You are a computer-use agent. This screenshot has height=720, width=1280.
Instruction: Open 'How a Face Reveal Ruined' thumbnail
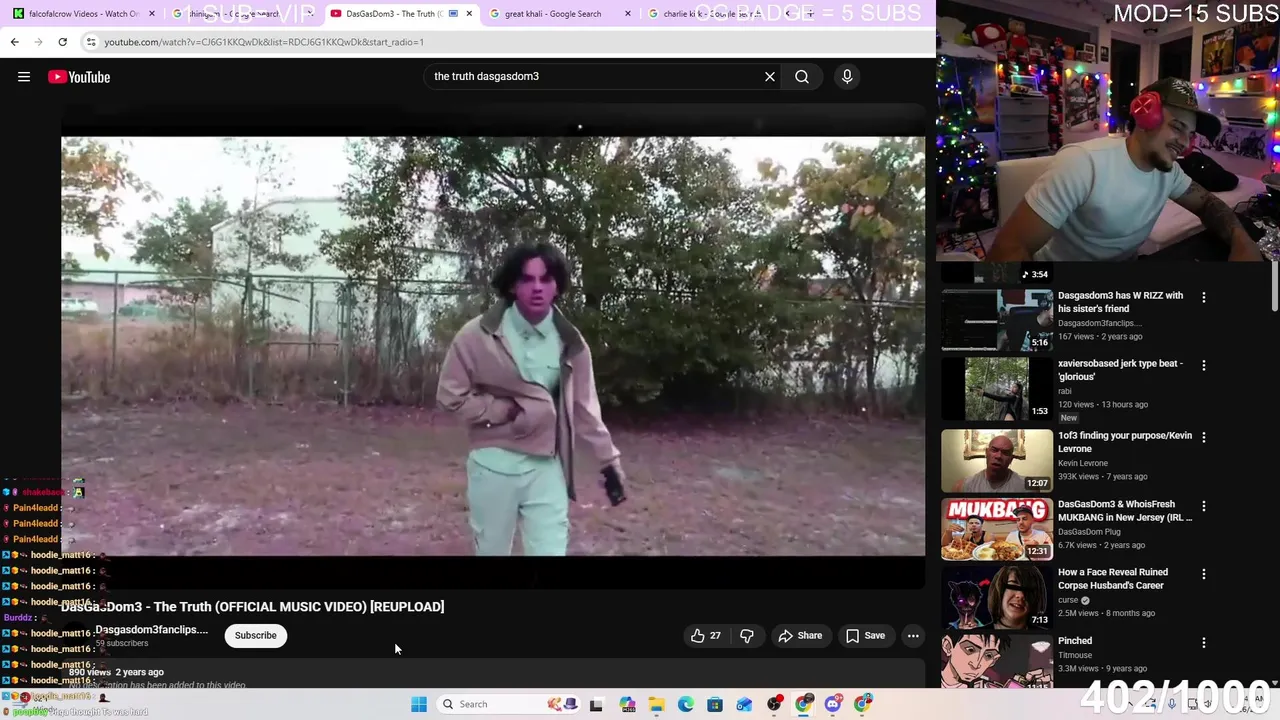click(x=997, y=597)
